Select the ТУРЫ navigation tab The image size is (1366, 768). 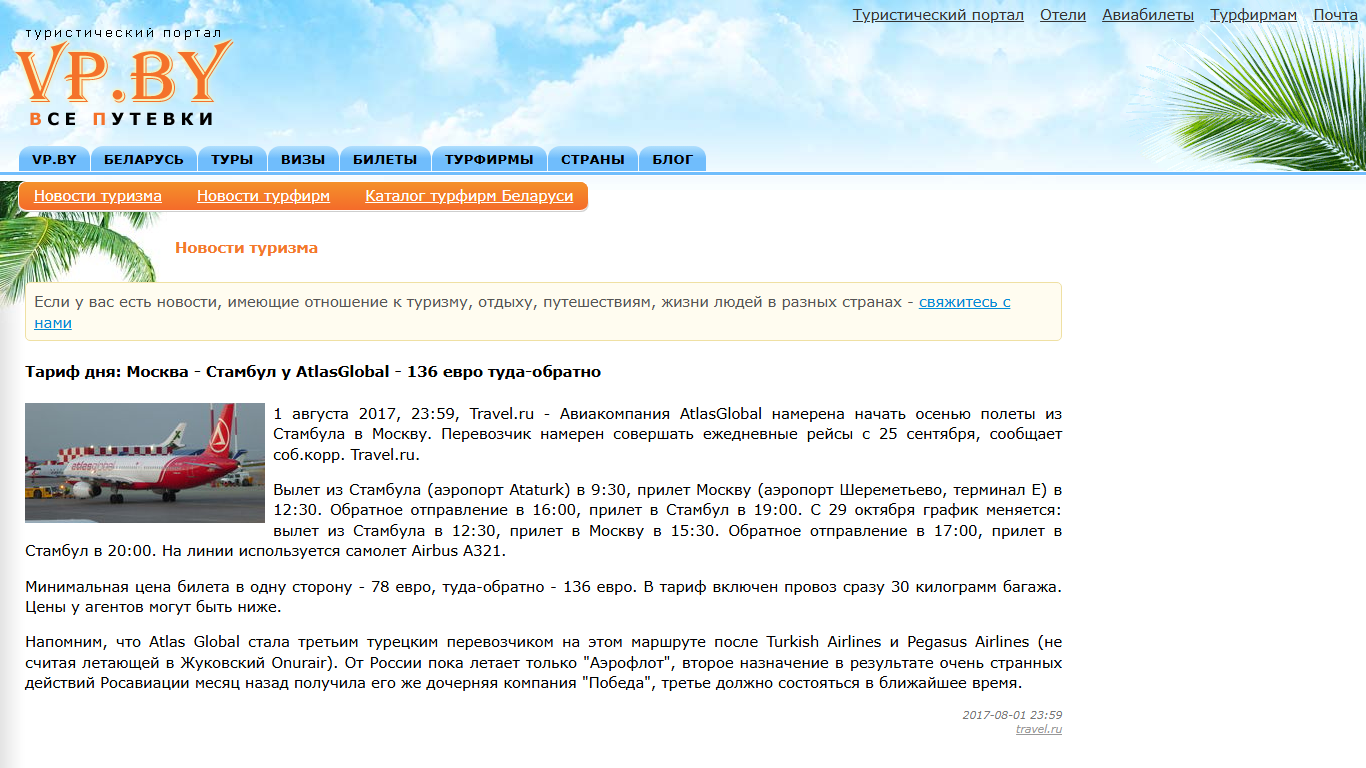click(232, 159)
